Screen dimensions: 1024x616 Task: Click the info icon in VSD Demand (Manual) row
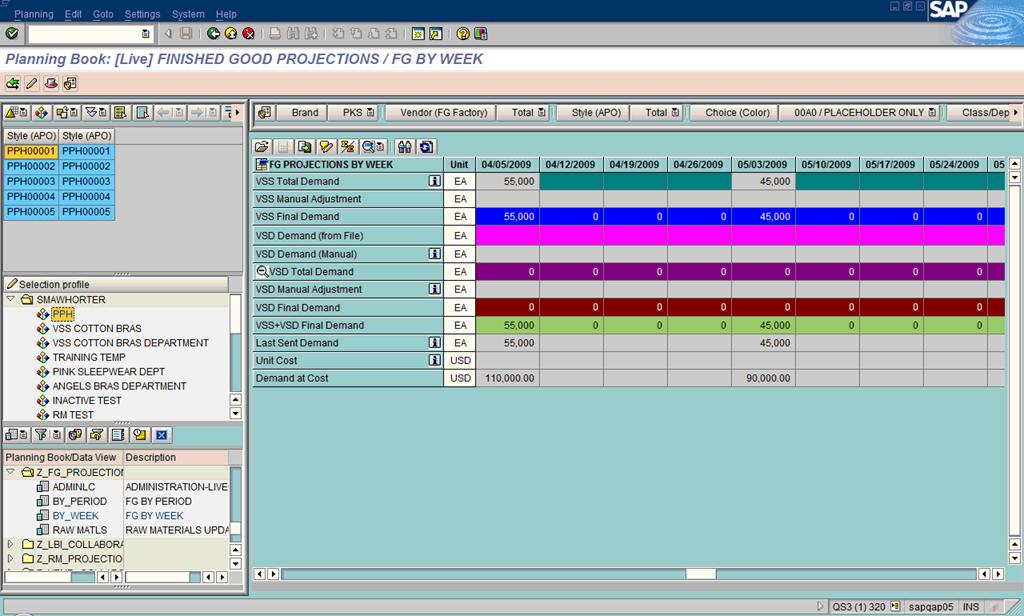point(434,253)
